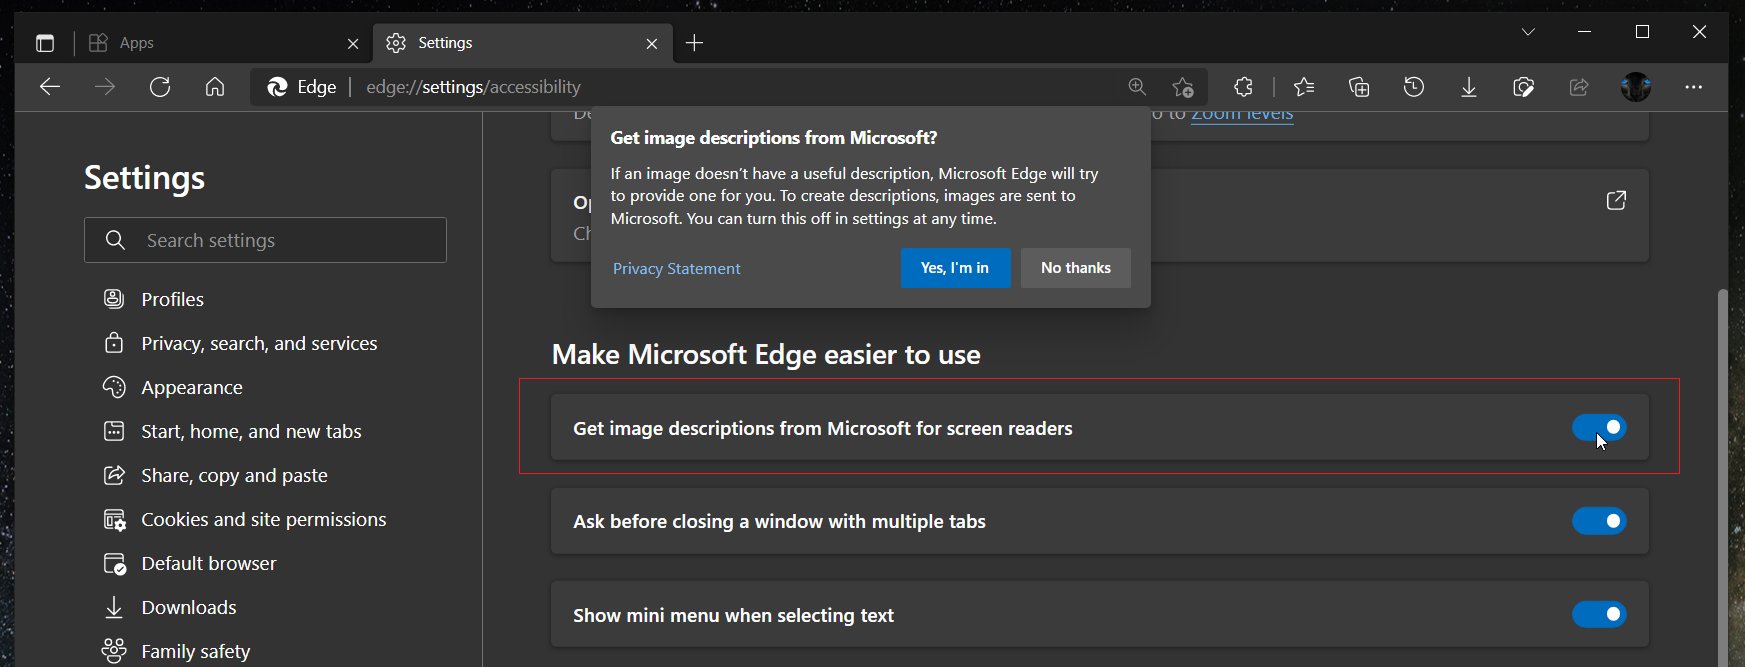This screenshot has width=1745, height=667.
Task: Open the vertical tabs pane icon
Action: tap(44, 43)
